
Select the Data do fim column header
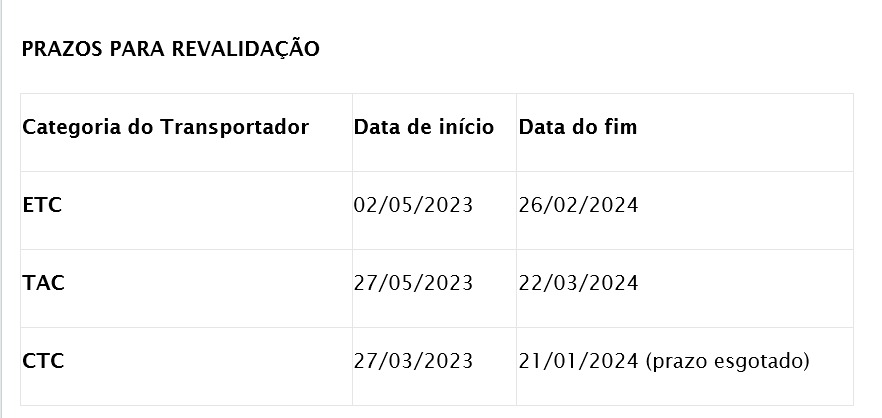tap(577, 127)
